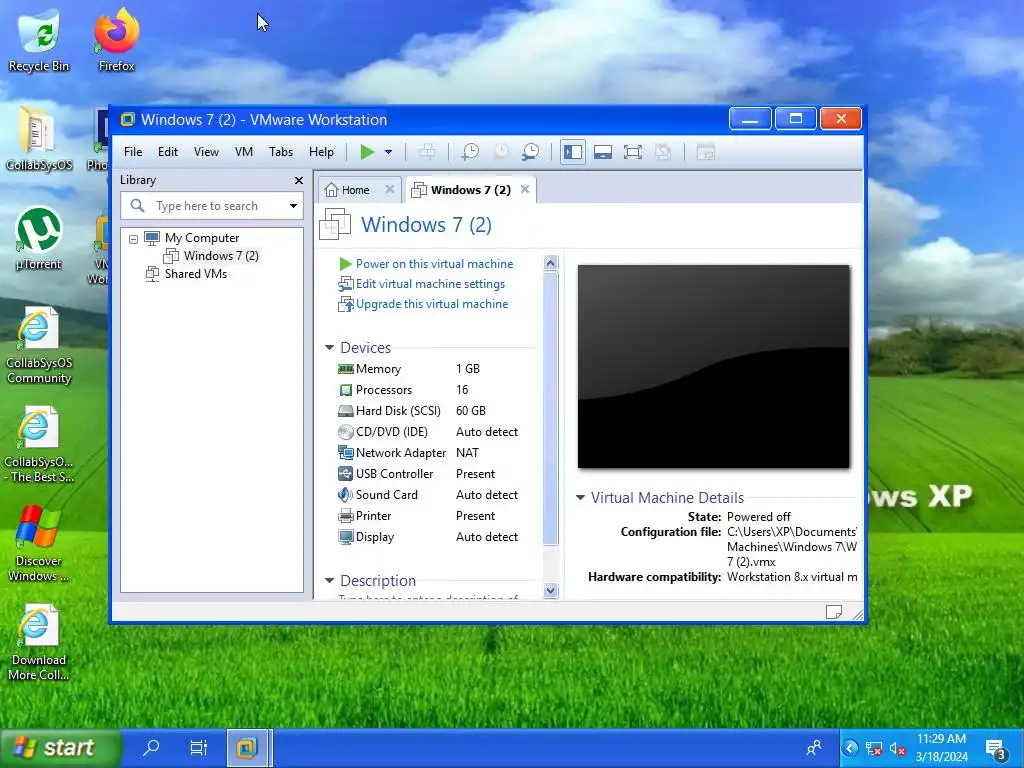This screenshot has height=768, width=1024.
Task: Open the VM menu
Action: [x=244, y=152]
